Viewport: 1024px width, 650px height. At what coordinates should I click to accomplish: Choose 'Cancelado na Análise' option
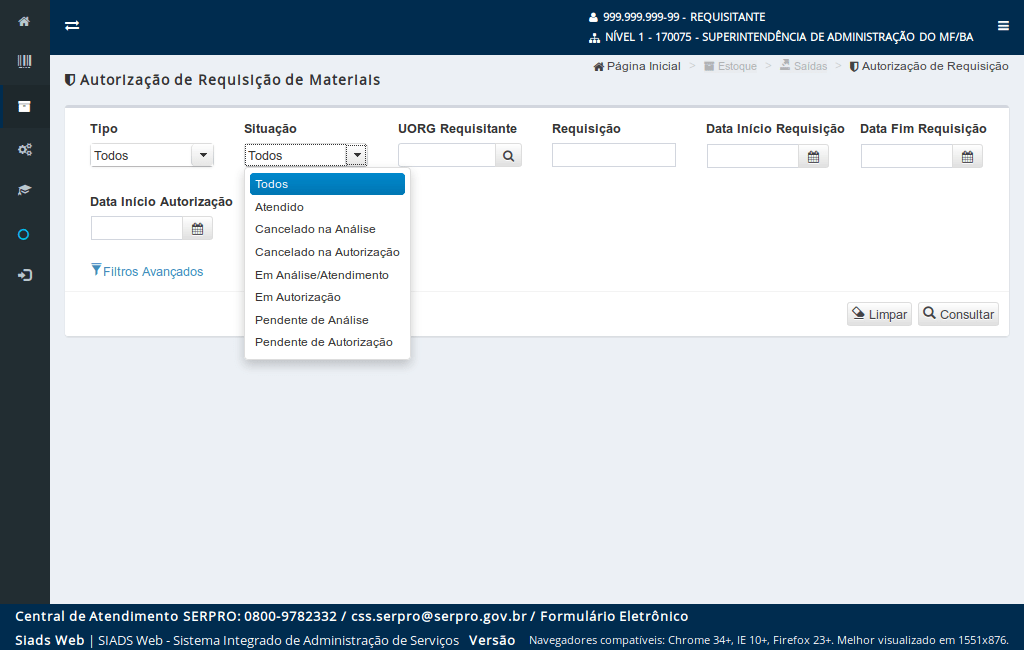pyautogui.click(x=327, y=229)
